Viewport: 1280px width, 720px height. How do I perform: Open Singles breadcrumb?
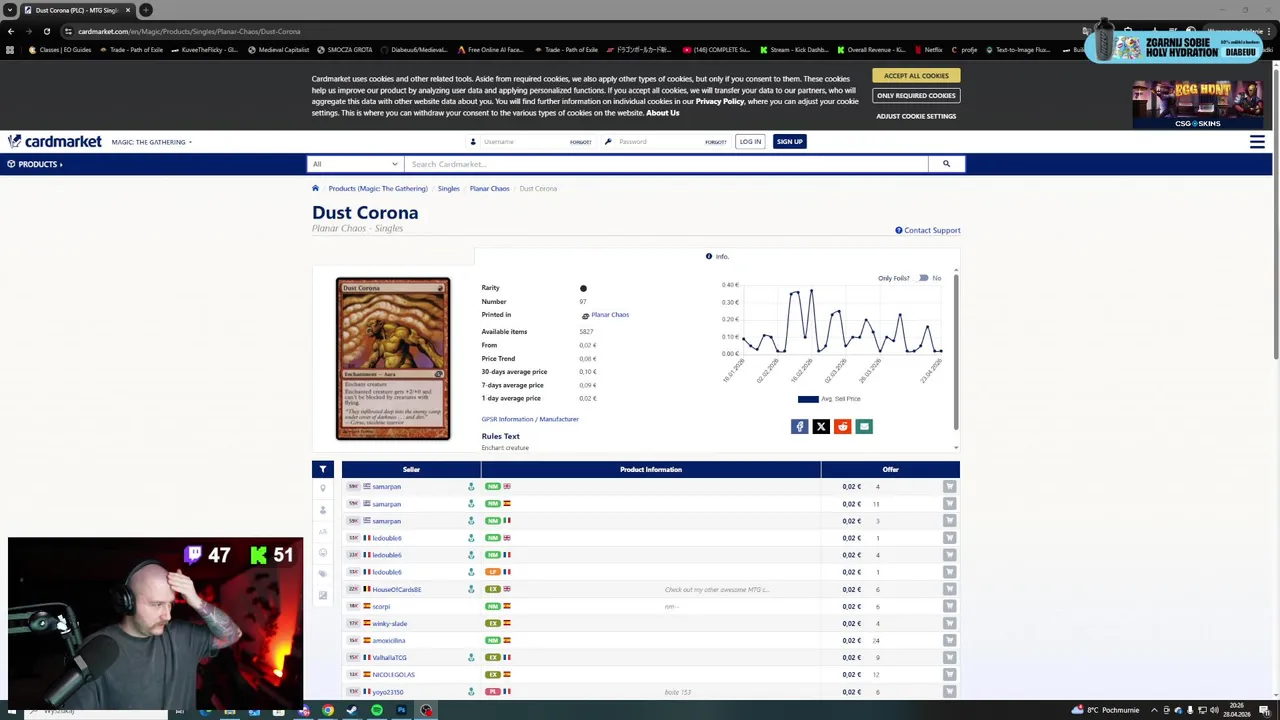(x=448, y=188)
